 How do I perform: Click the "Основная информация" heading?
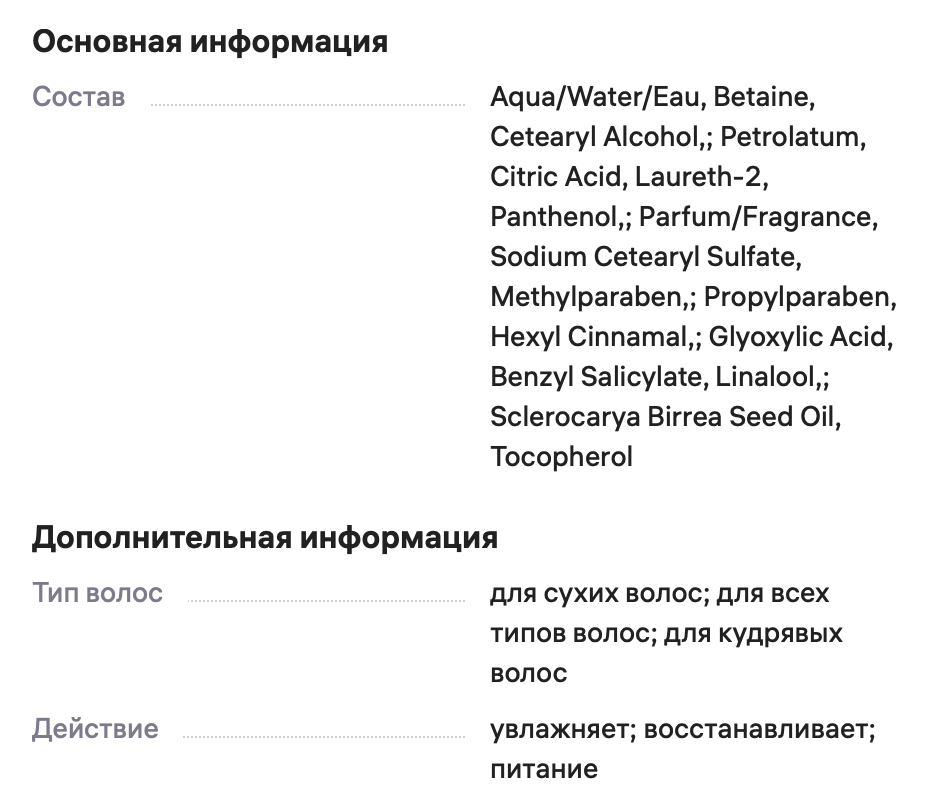209,43
